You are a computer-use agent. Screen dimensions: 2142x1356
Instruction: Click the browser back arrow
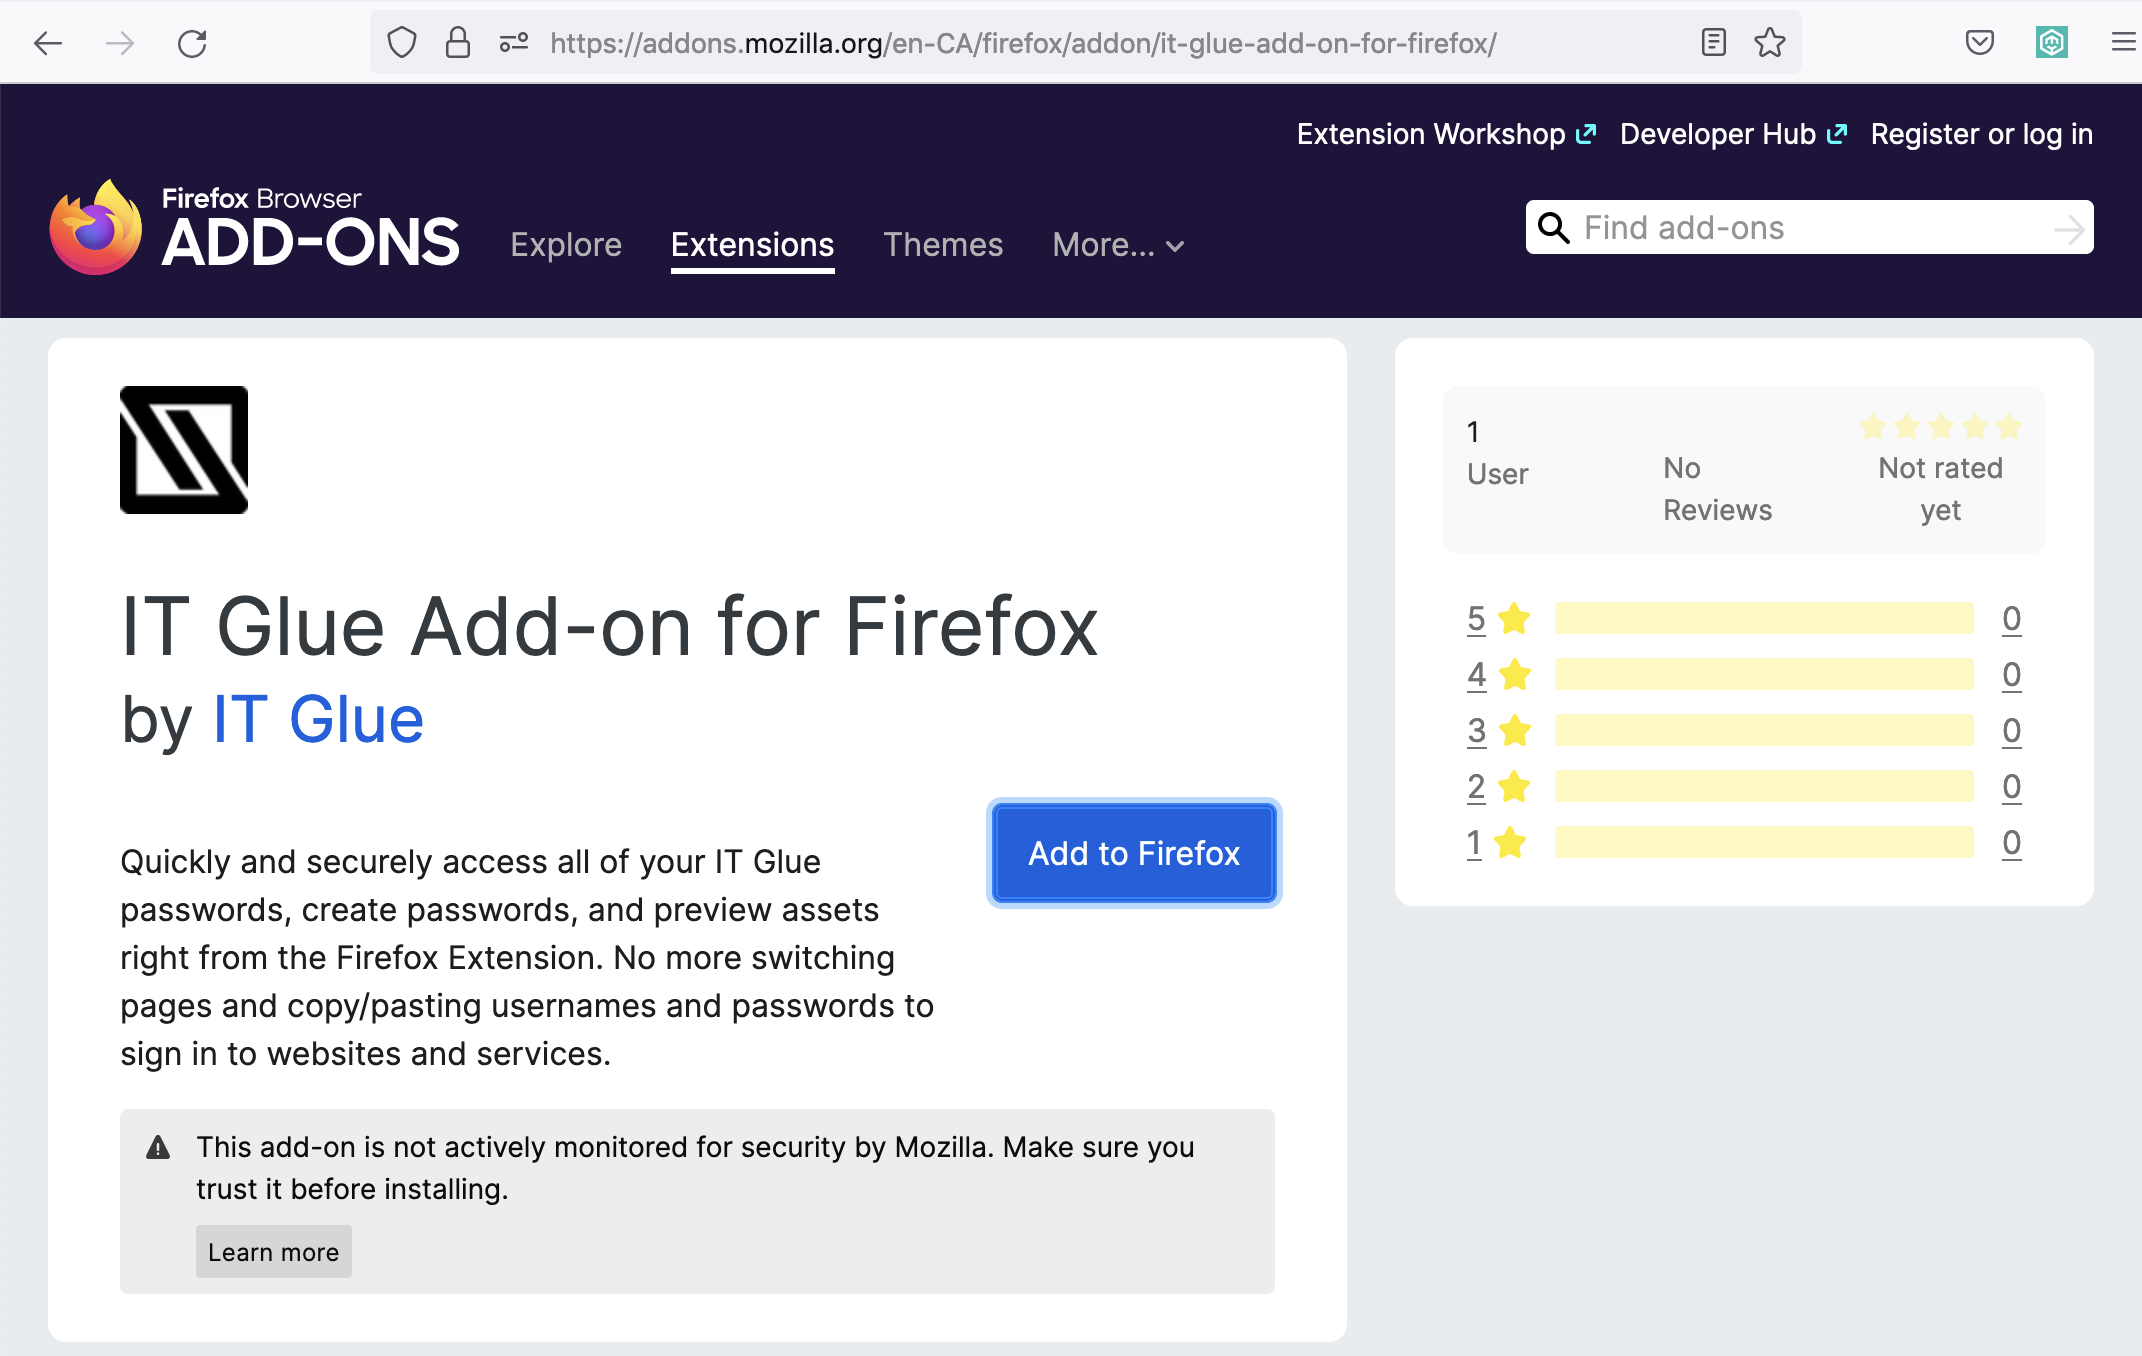[48, 43]
